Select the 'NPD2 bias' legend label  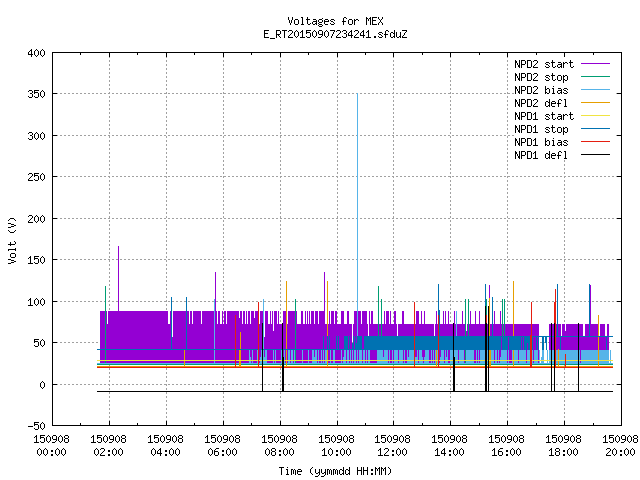(x=541, y=90)
